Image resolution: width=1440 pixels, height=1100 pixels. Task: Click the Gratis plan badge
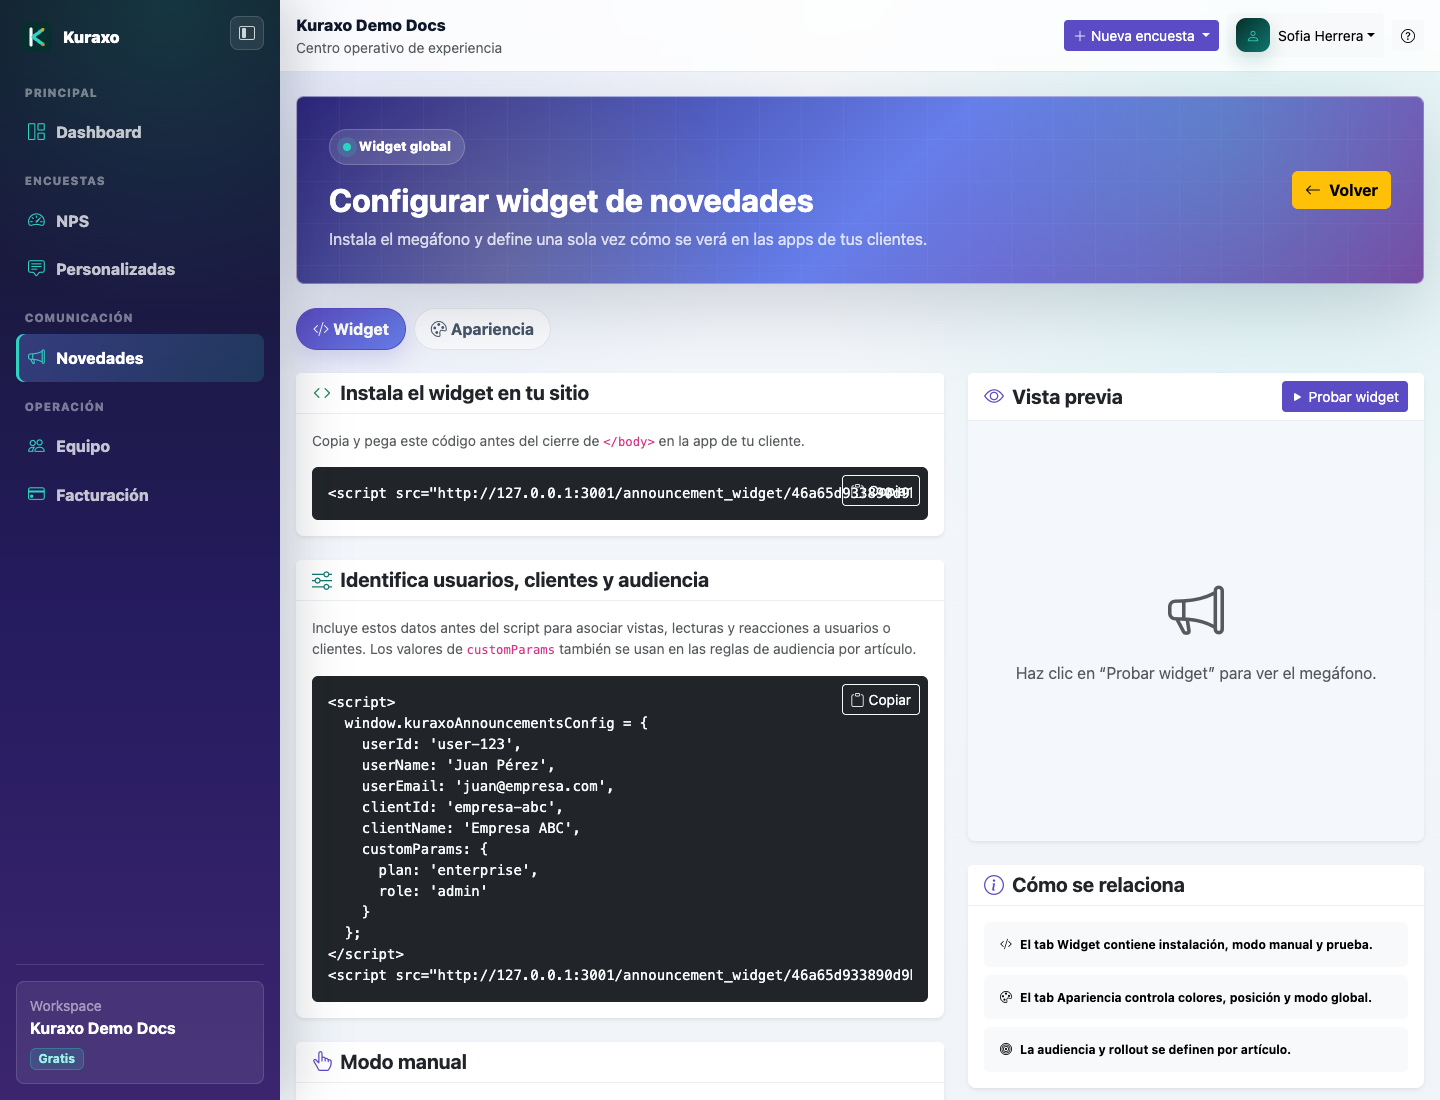57,1059
